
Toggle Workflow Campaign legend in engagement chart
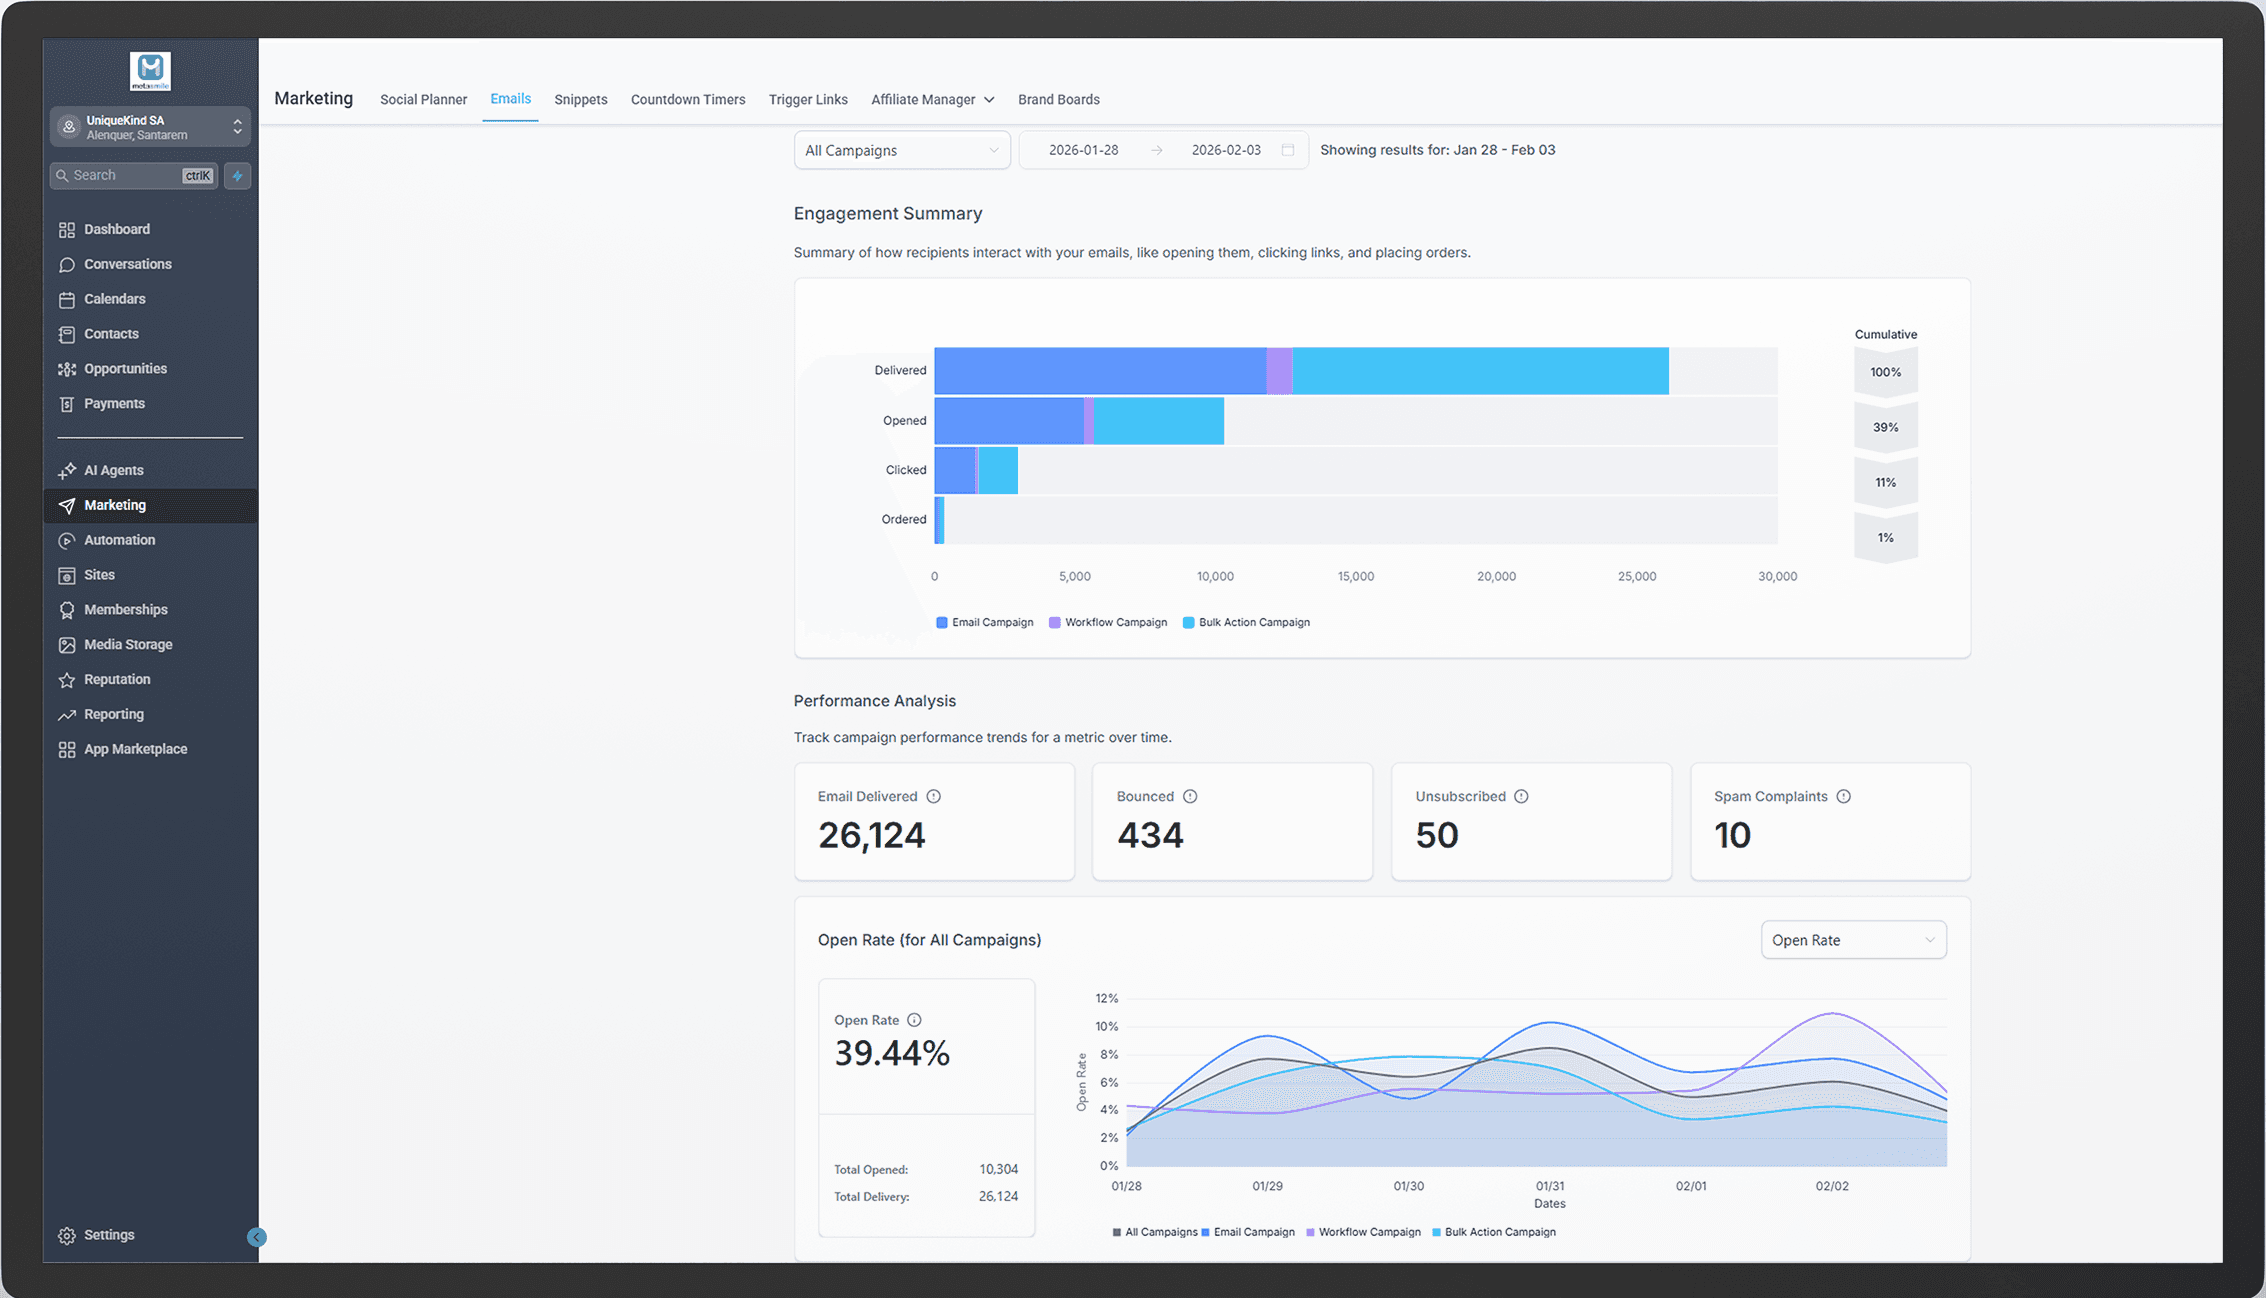(x=1107, y=622)
